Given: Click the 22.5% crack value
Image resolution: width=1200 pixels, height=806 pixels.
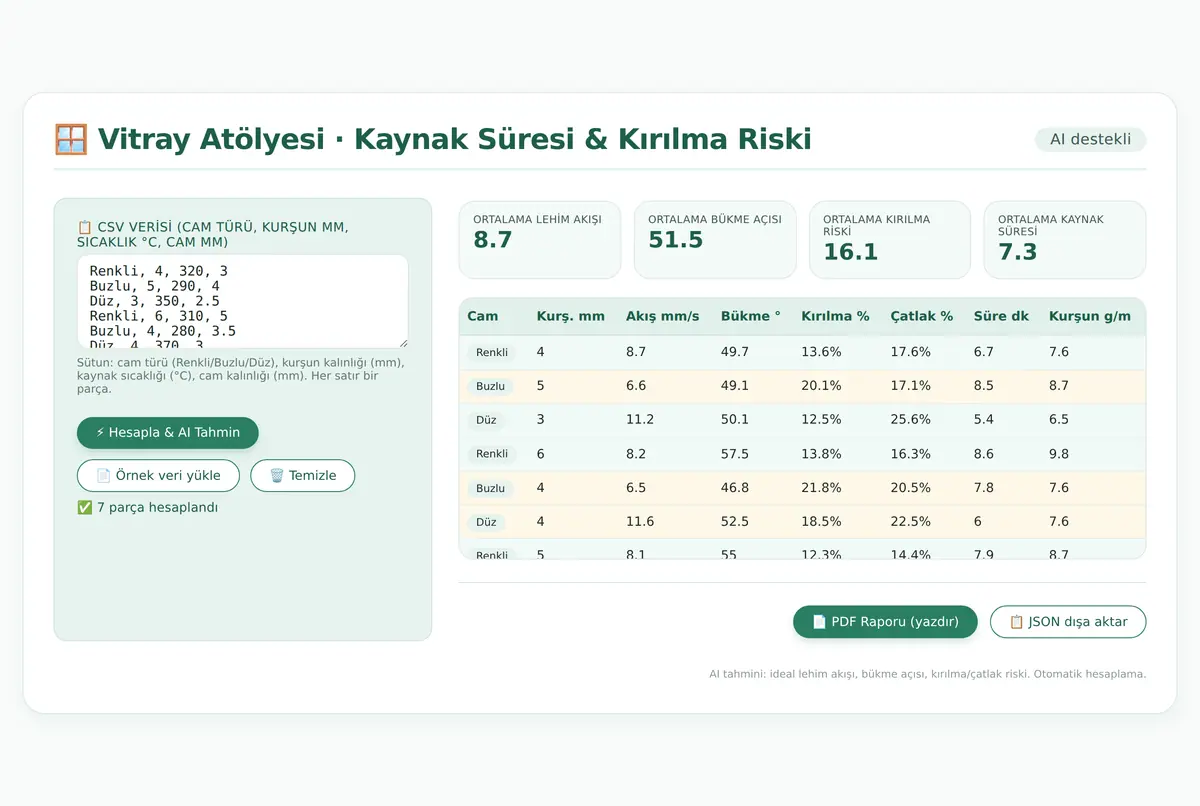Looking at the screenshot, I should (911, 522).
